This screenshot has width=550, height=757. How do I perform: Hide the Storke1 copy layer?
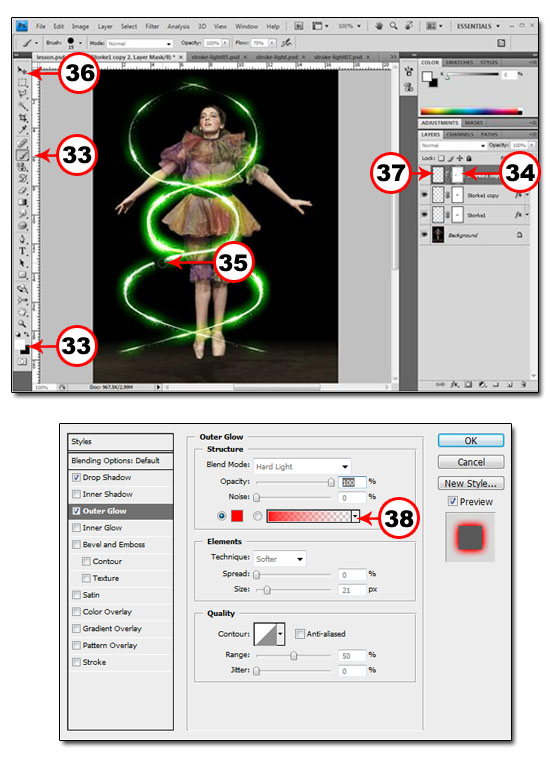pos(424,195)
